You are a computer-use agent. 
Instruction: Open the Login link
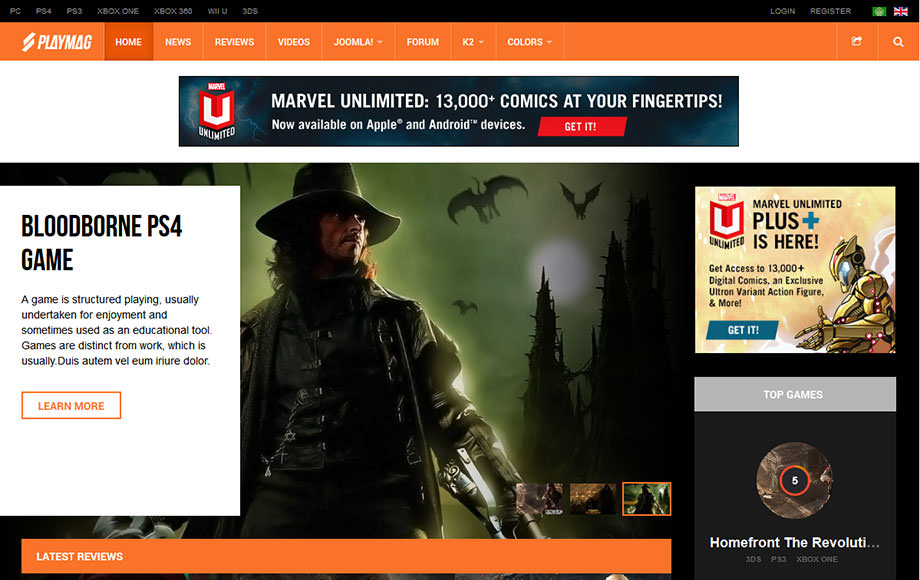[782, 11]
